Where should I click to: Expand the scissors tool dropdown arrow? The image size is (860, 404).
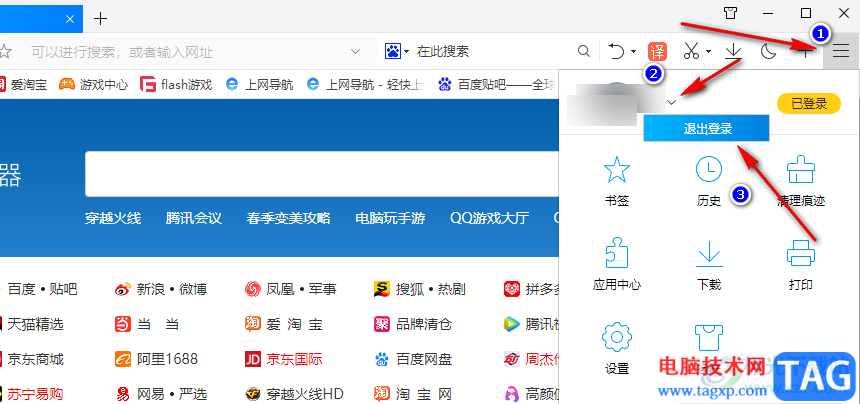click(708, 52)
